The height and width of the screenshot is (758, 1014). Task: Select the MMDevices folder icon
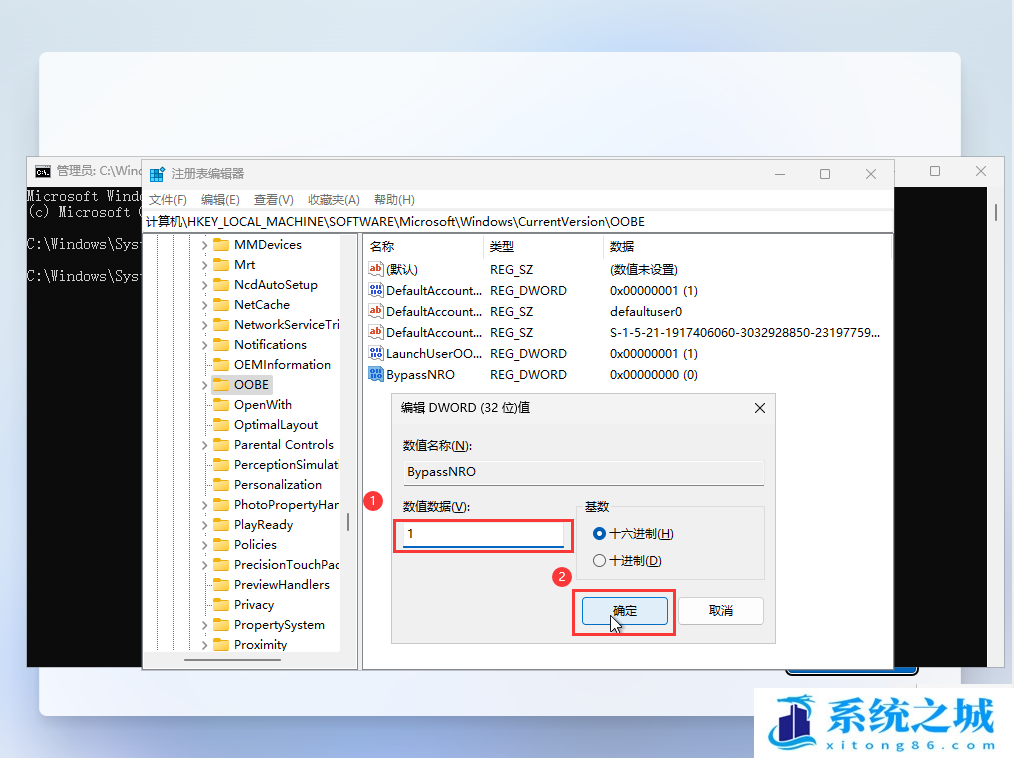pyautogui.click(x=221, y=244)
